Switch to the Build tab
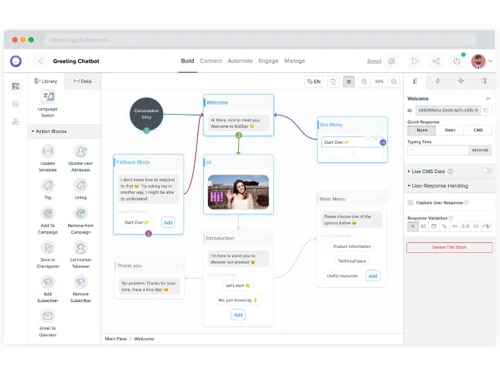This screenshot has width=500, height=375. click(x=187, y=61)
